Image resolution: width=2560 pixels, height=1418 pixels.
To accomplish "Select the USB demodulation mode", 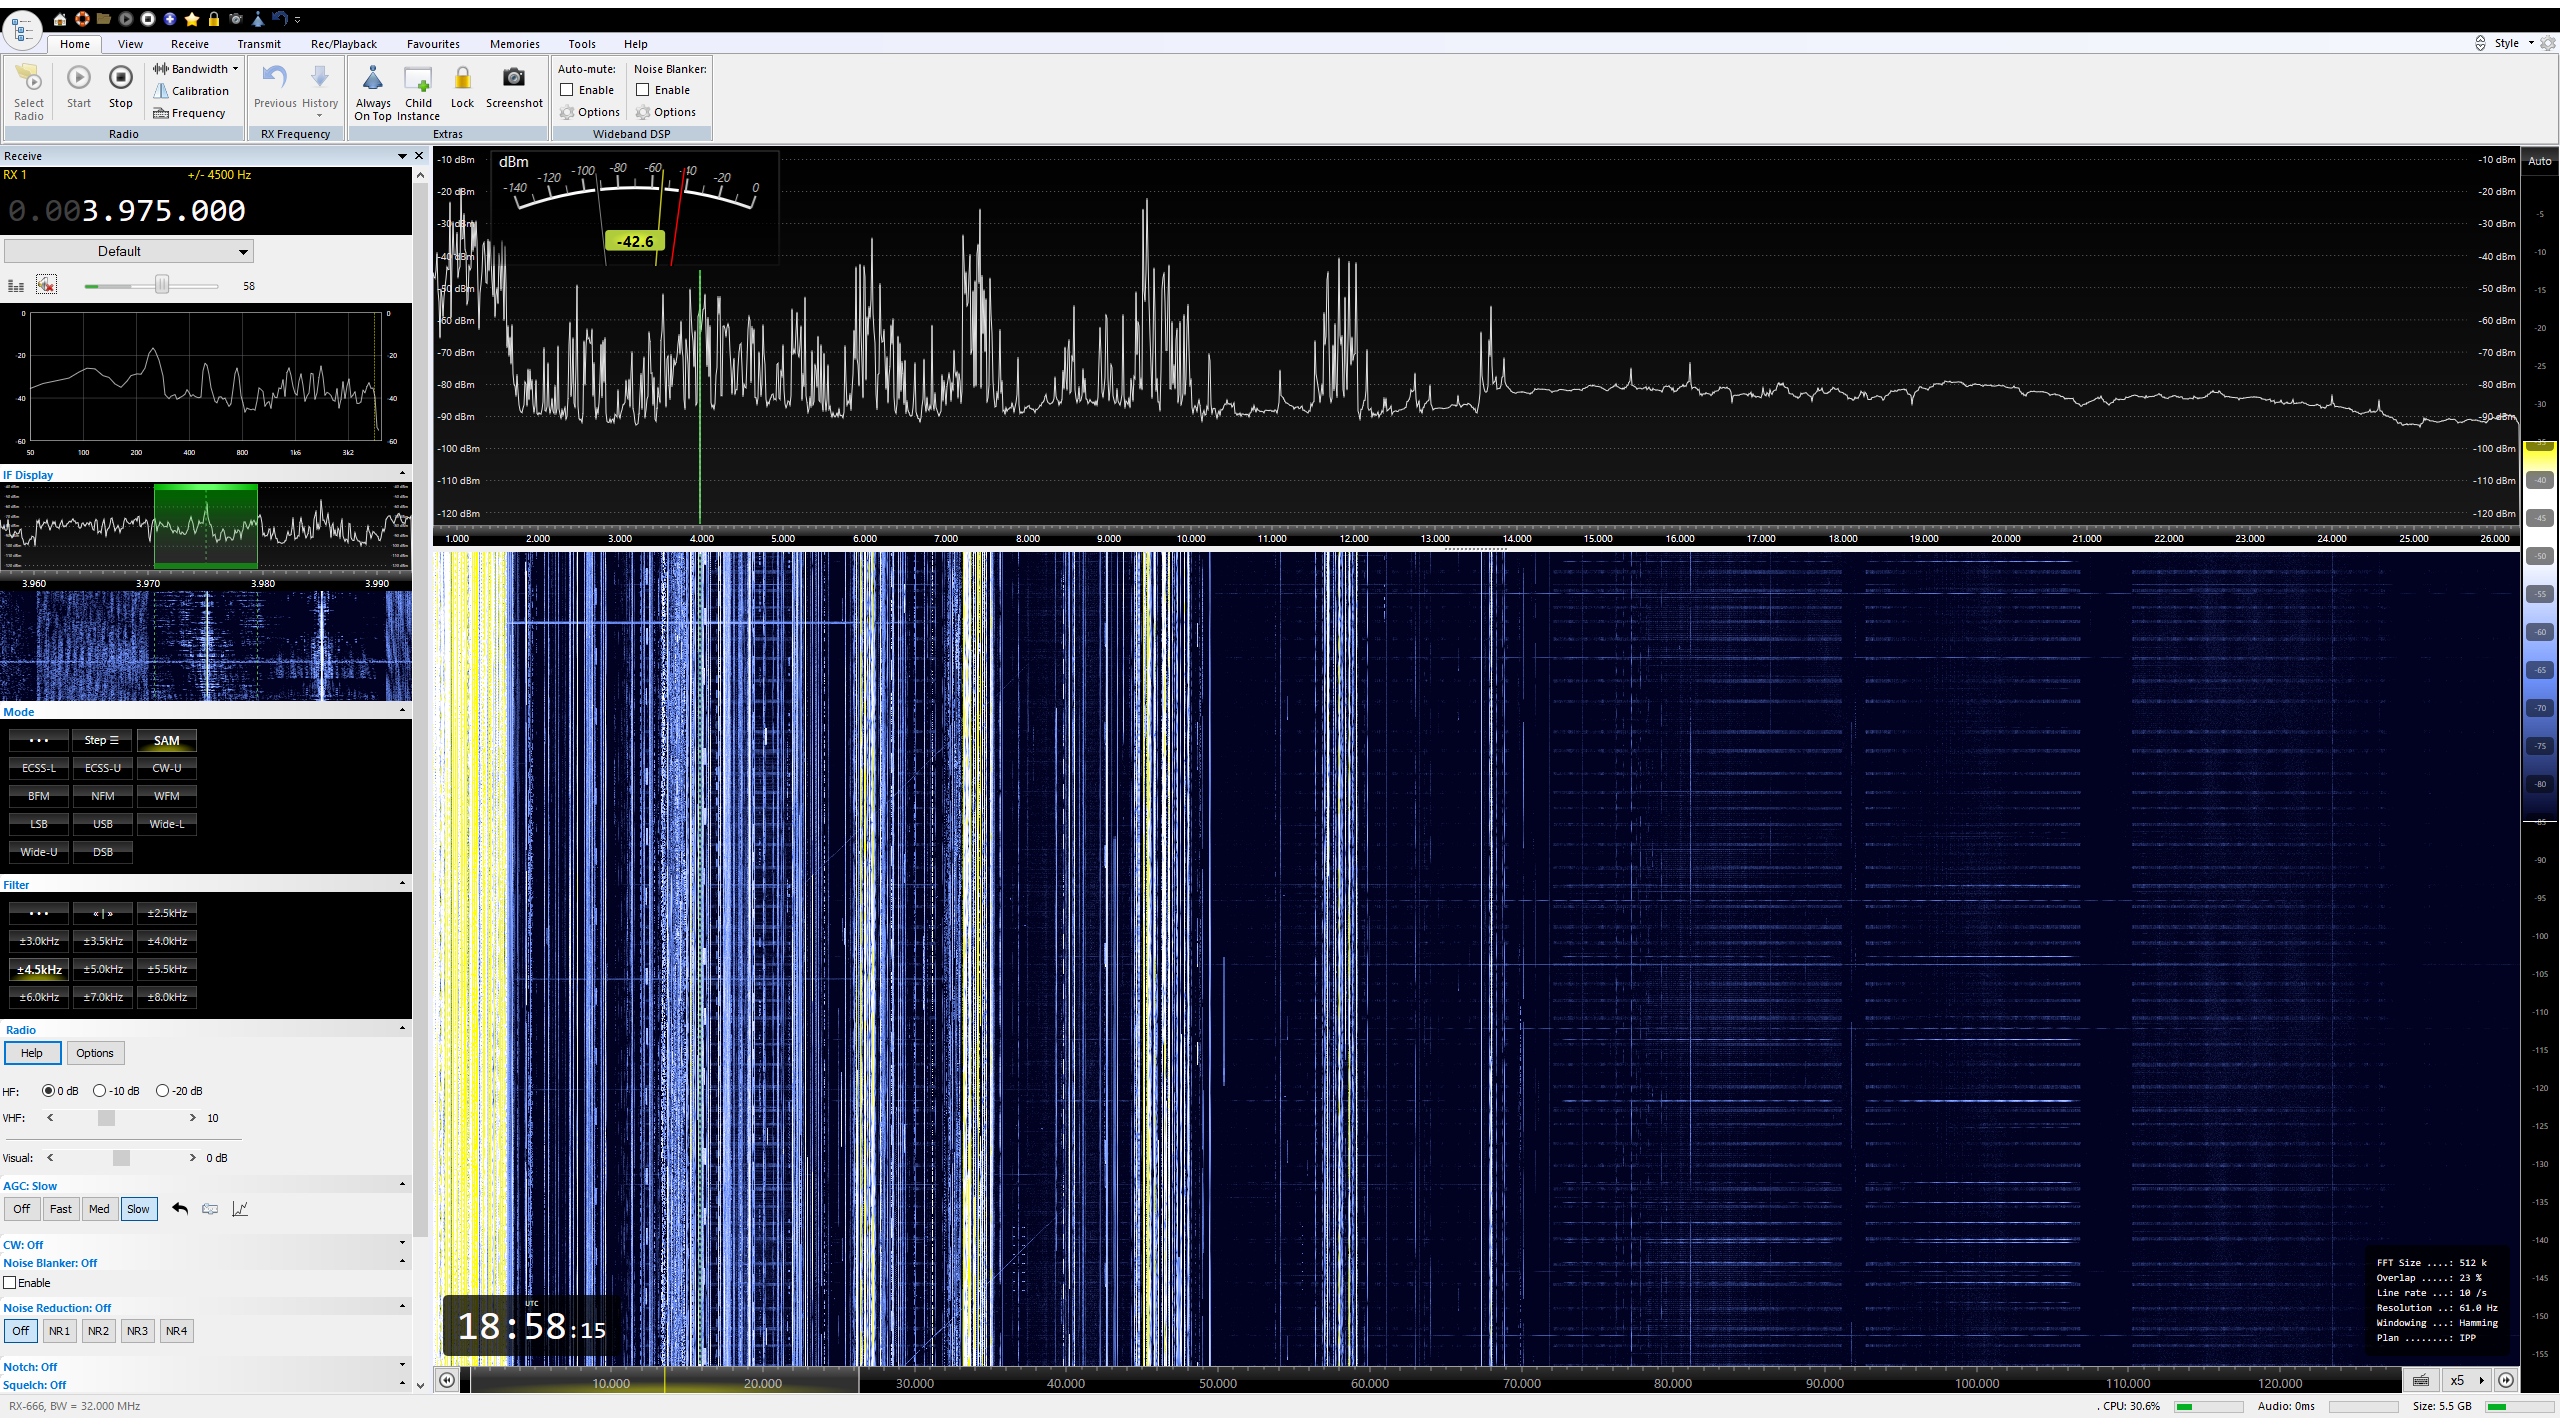I will [x=102, y=824].
